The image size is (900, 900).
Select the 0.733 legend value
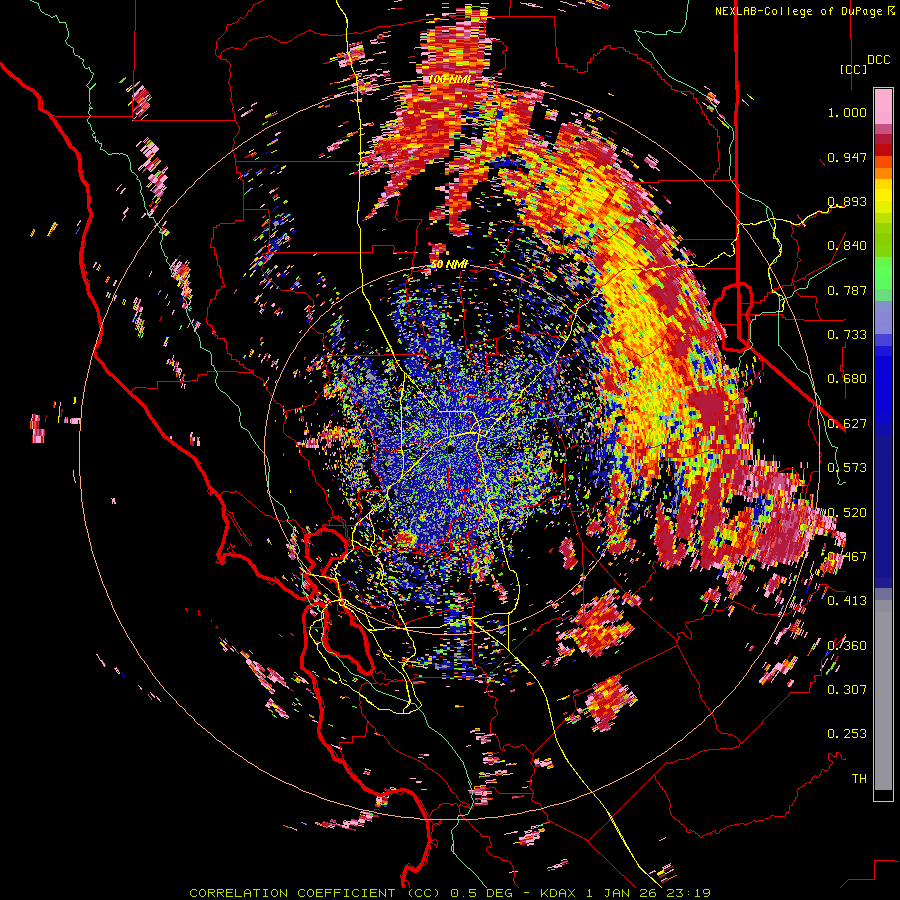(x=847, y=335)
